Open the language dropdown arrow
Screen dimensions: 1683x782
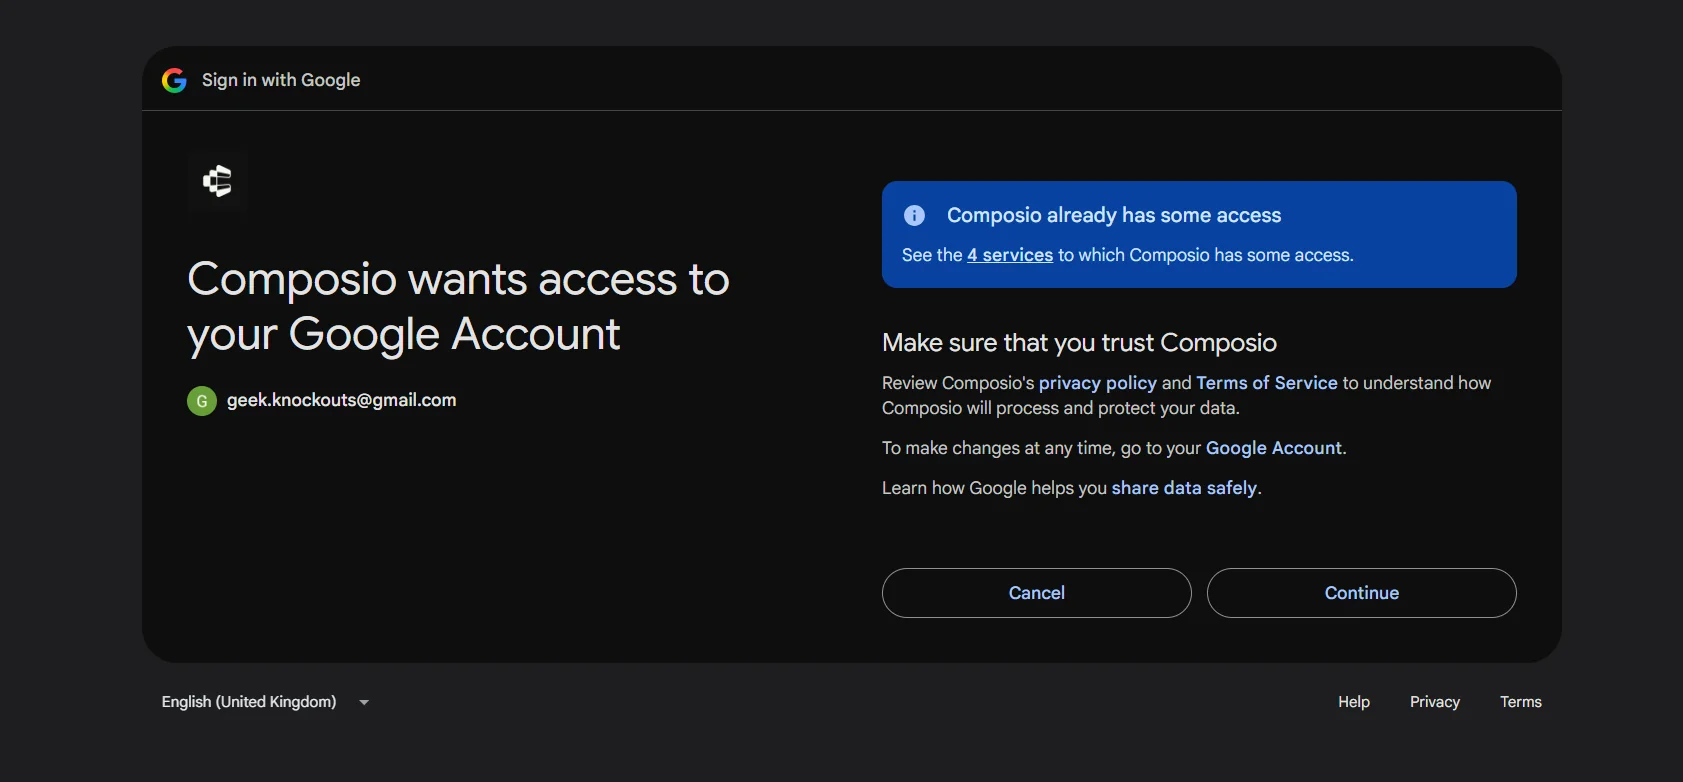click(x=364, y=702)
